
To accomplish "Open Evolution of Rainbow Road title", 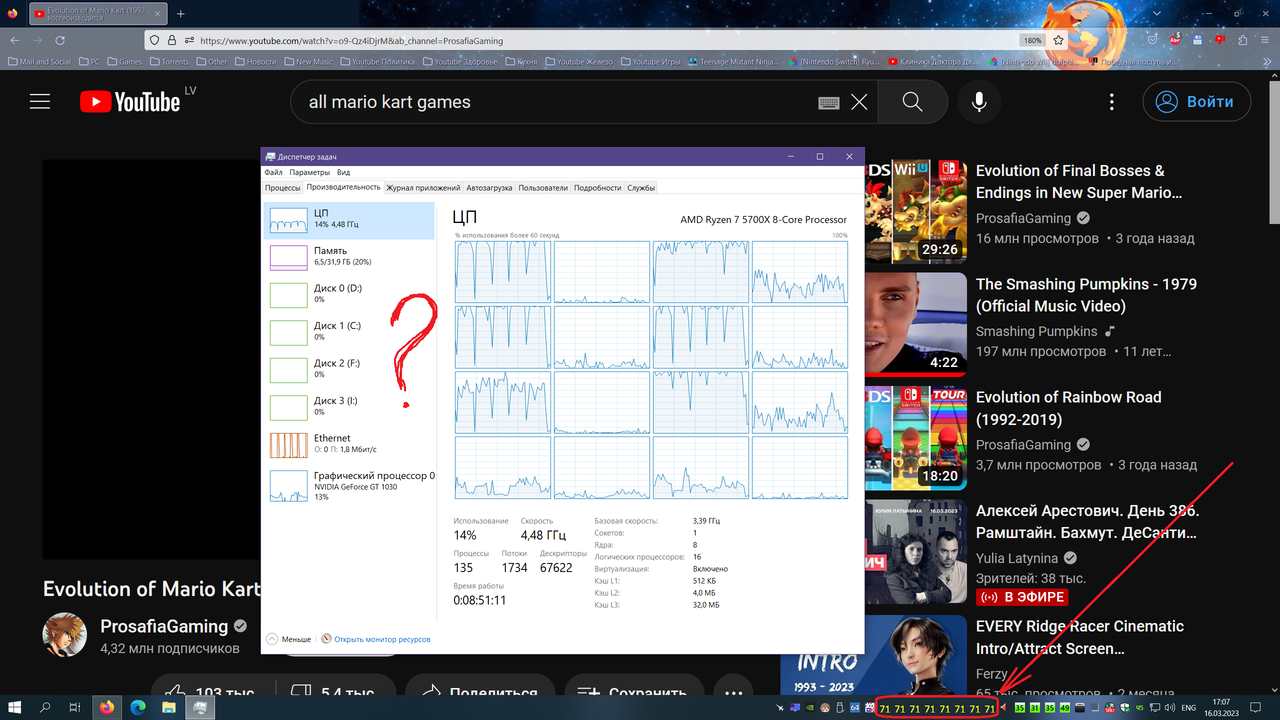I will click(1069, 408).
